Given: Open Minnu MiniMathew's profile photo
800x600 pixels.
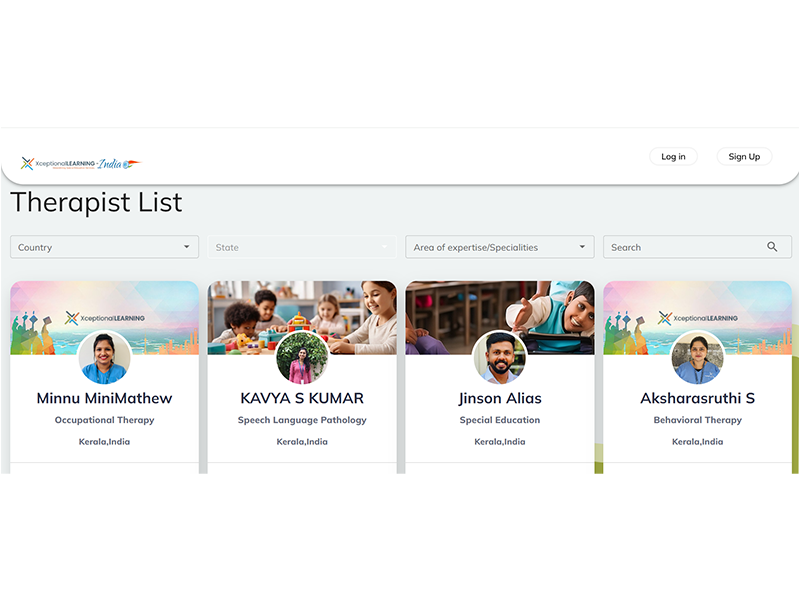Looking at the screenshot, I should click(x=104, y=358).
